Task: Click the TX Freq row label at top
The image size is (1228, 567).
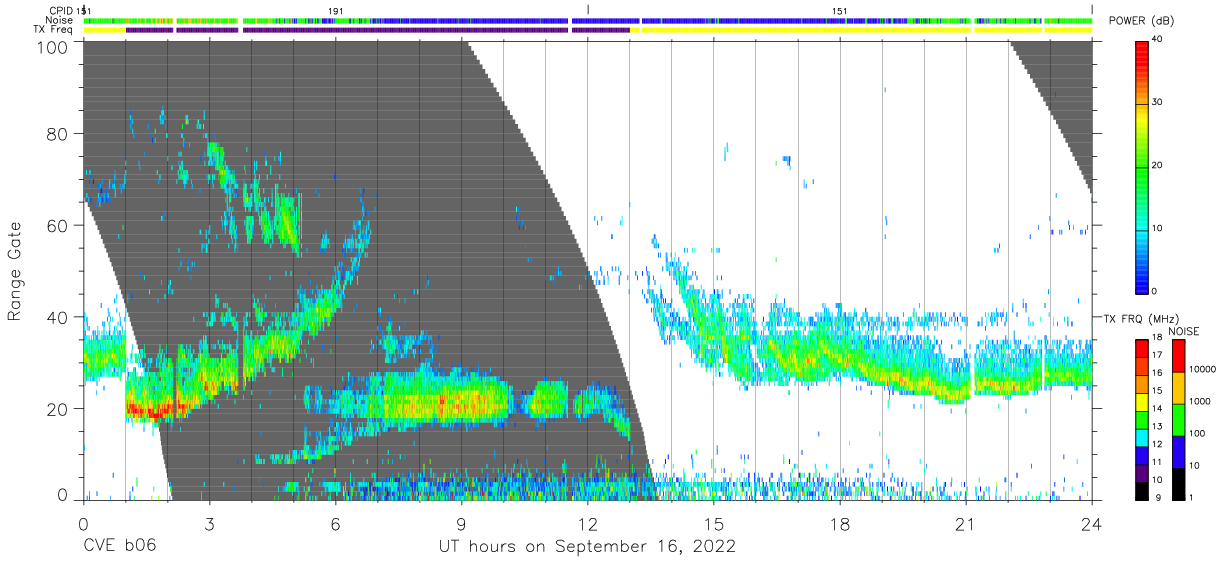Action: (x=53, y=30)
